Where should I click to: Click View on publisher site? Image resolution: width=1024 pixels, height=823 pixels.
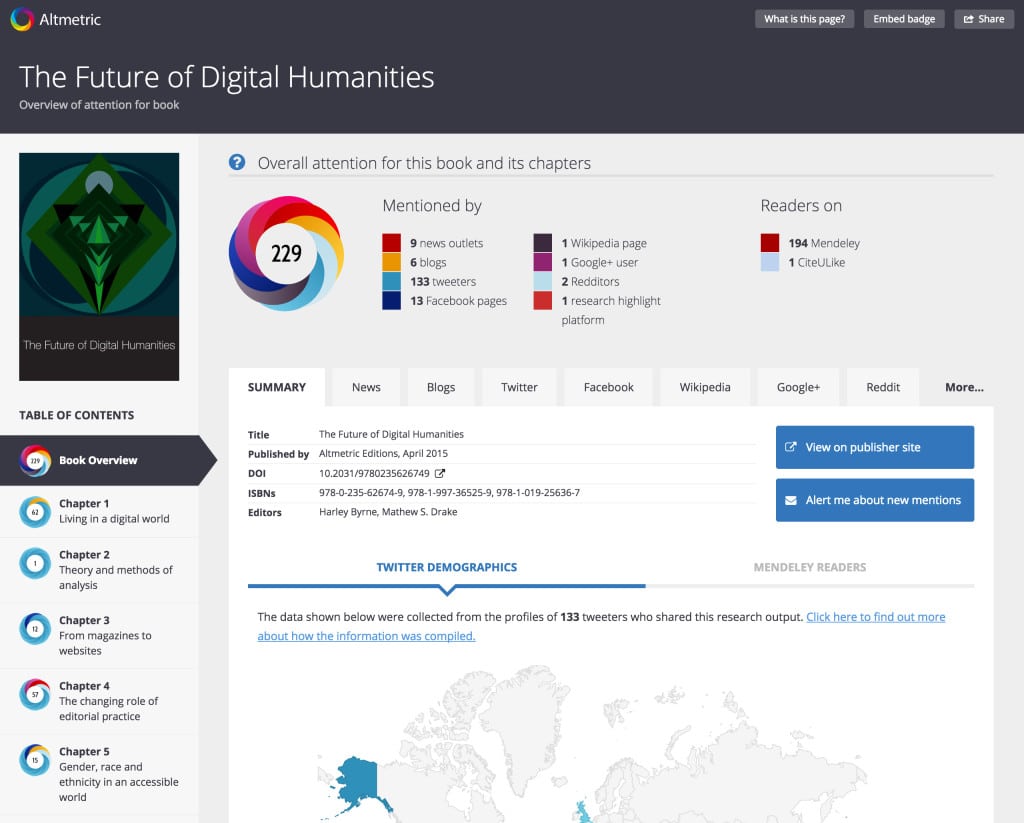point(874,447)
